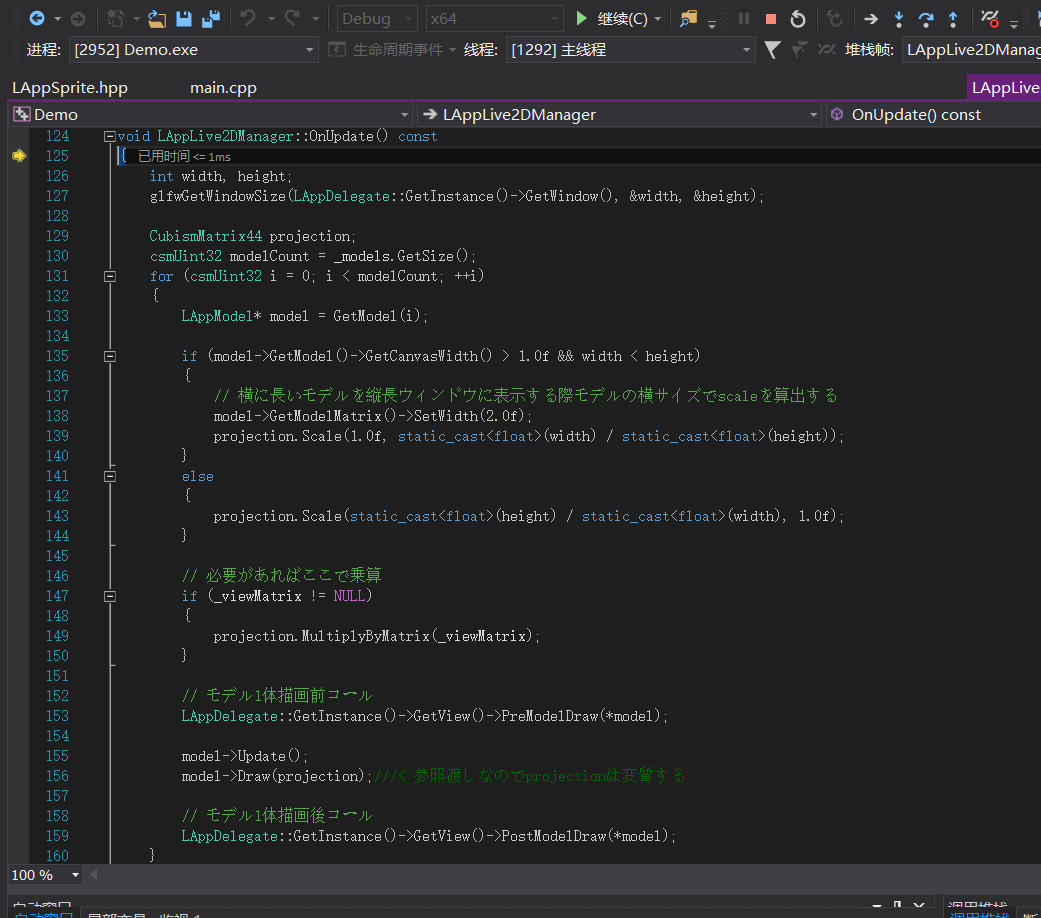Click the Navigate Backward arrow icon

[x=37, y=18]
